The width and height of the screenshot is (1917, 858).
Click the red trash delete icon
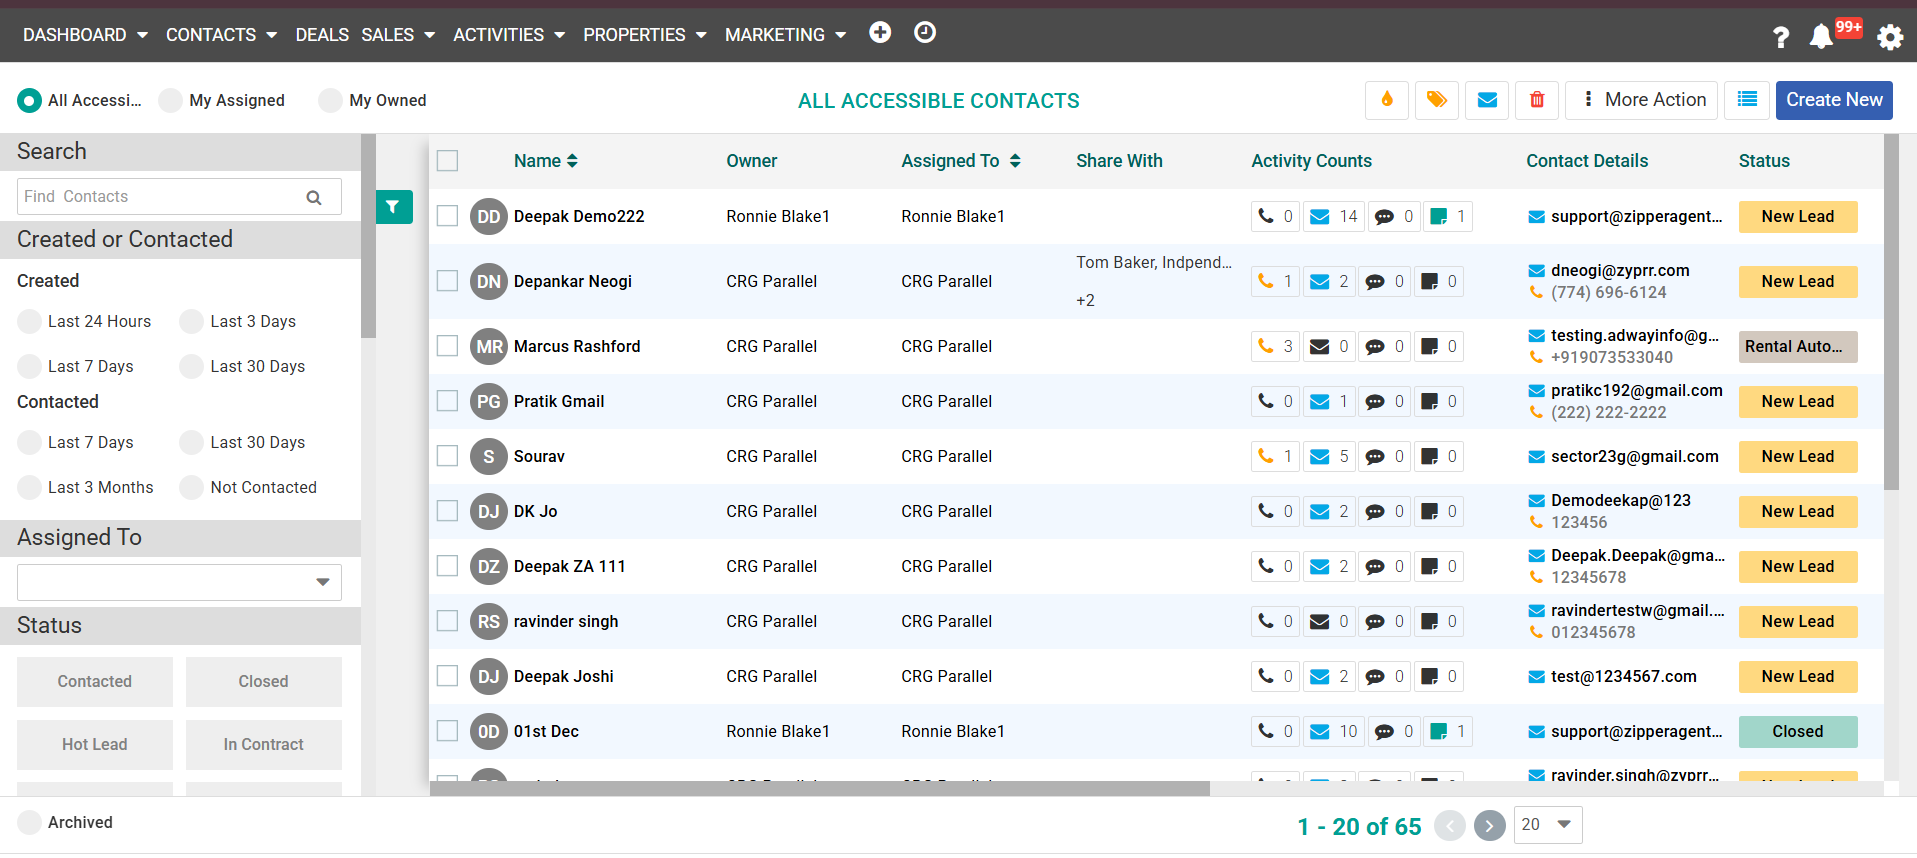(1537, 100)
